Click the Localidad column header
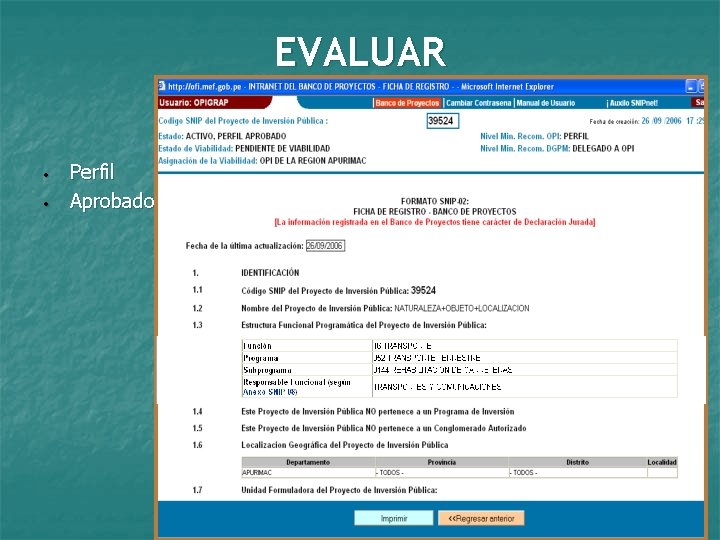Viewport: 720px width, 540px height. [x=662, y=462]
